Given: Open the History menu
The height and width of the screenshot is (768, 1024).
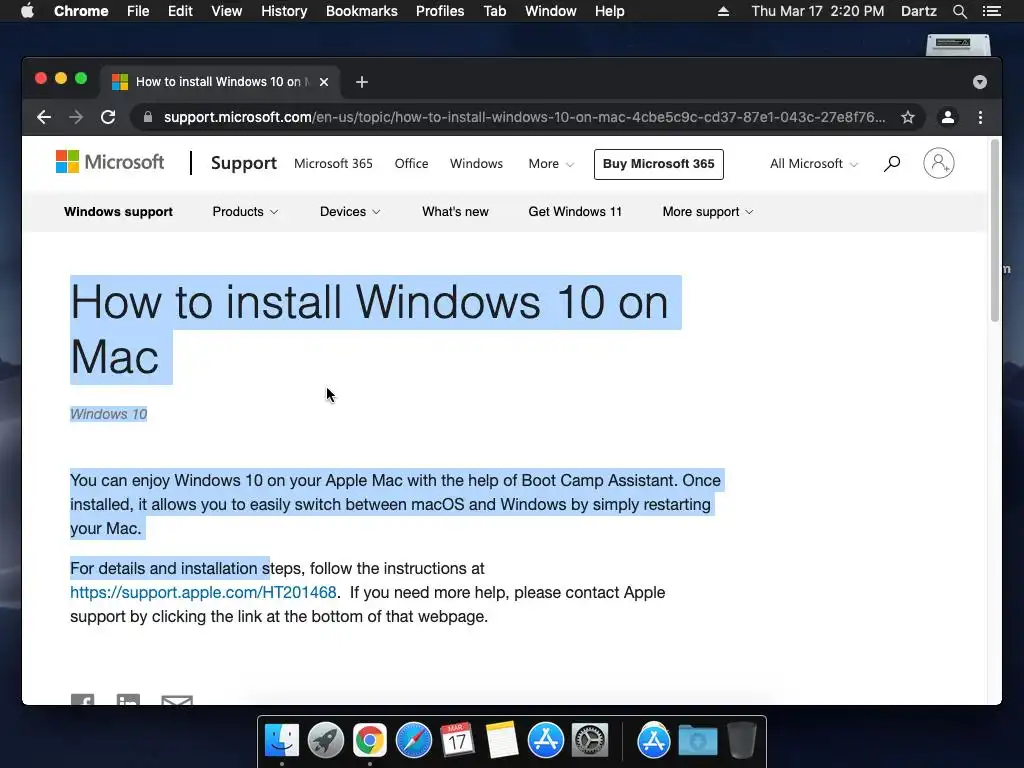Looking at the screenshot, I should pos(284,11).
